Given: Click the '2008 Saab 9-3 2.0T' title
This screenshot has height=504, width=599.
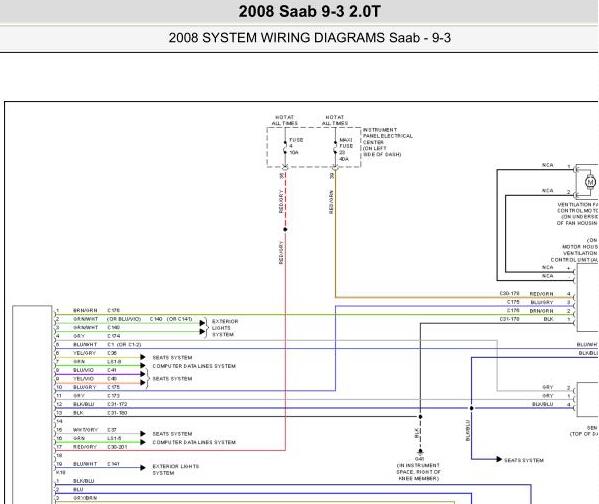Looking at the screenshot, I should tap(309, 11).
